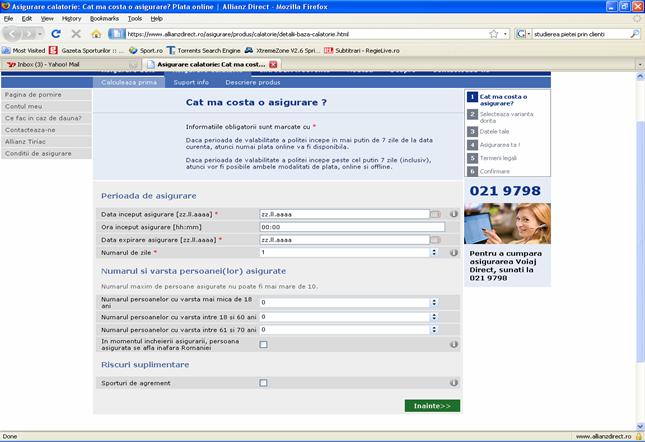The image size is (645, 442).
Task: Bookmark this page with the star icon
Action: click(494, 34)
